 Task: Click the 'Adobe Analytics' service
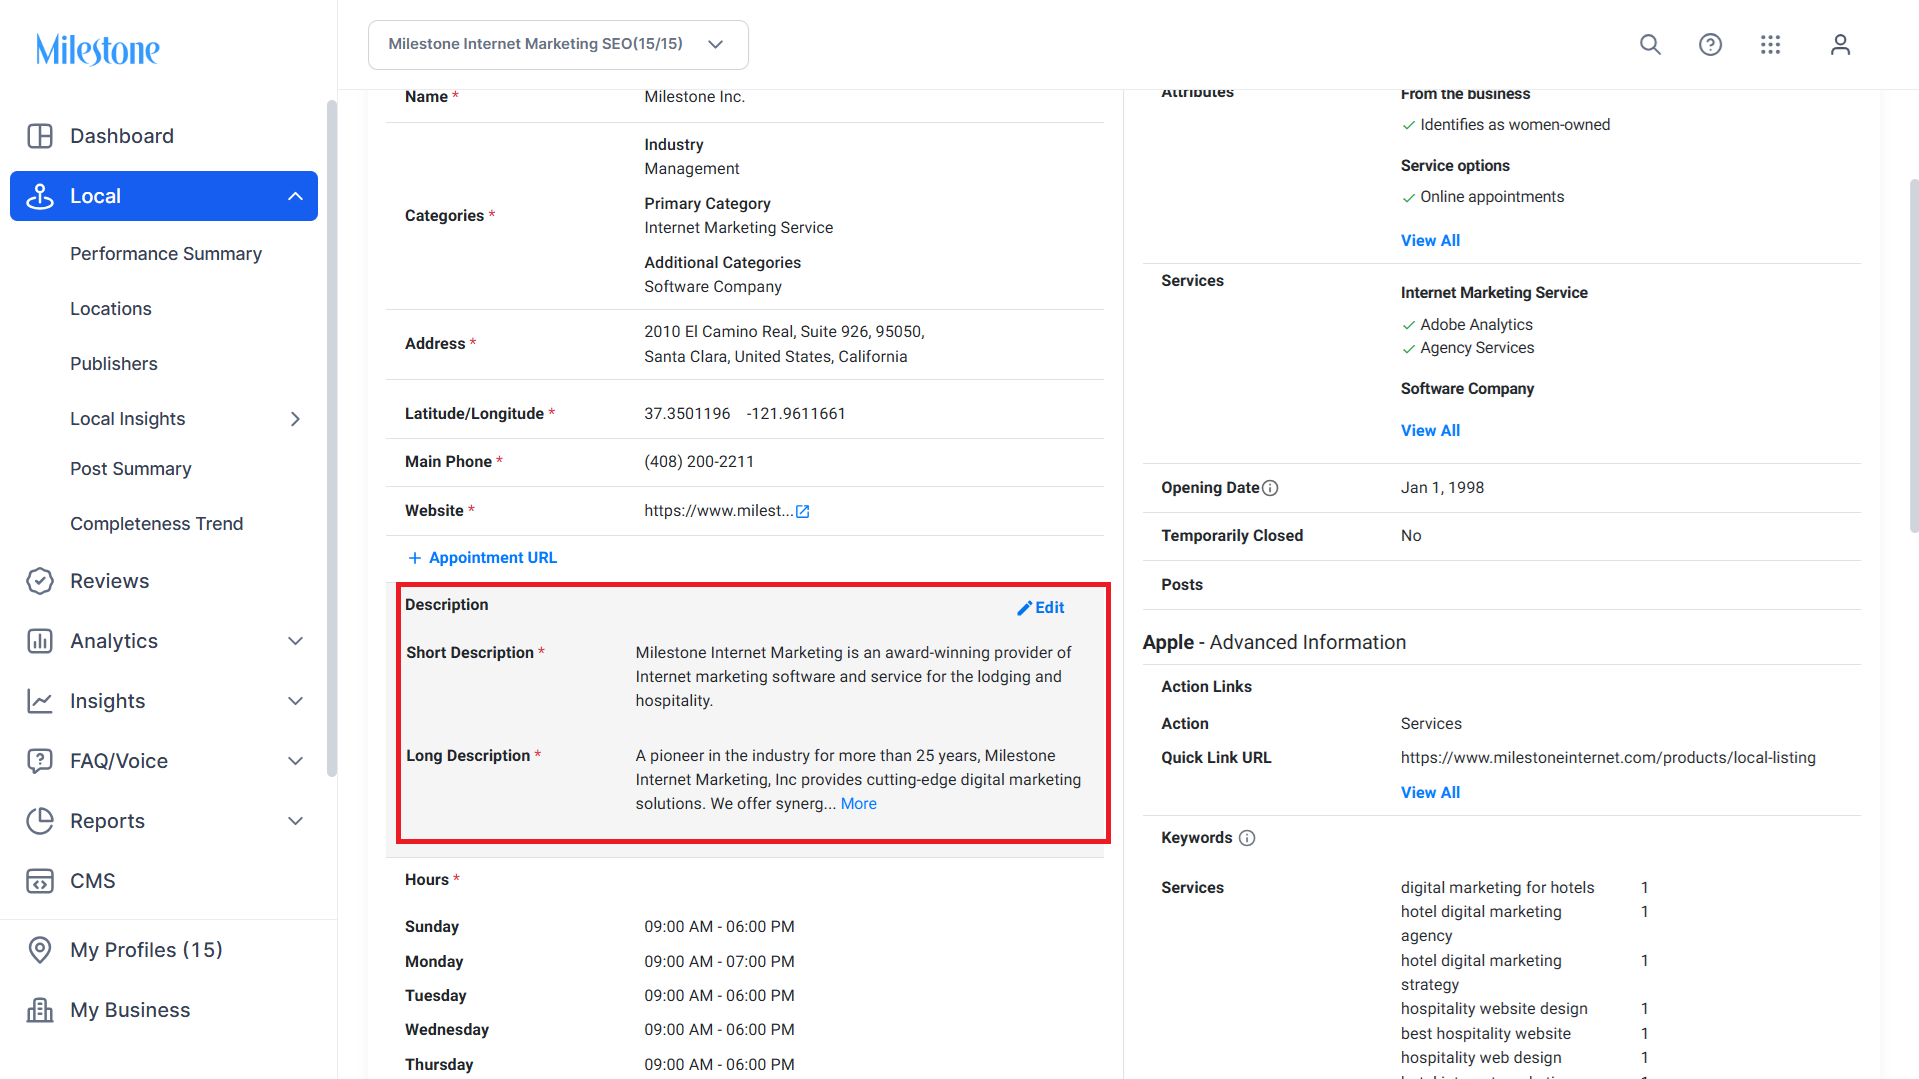[1476, 325]
